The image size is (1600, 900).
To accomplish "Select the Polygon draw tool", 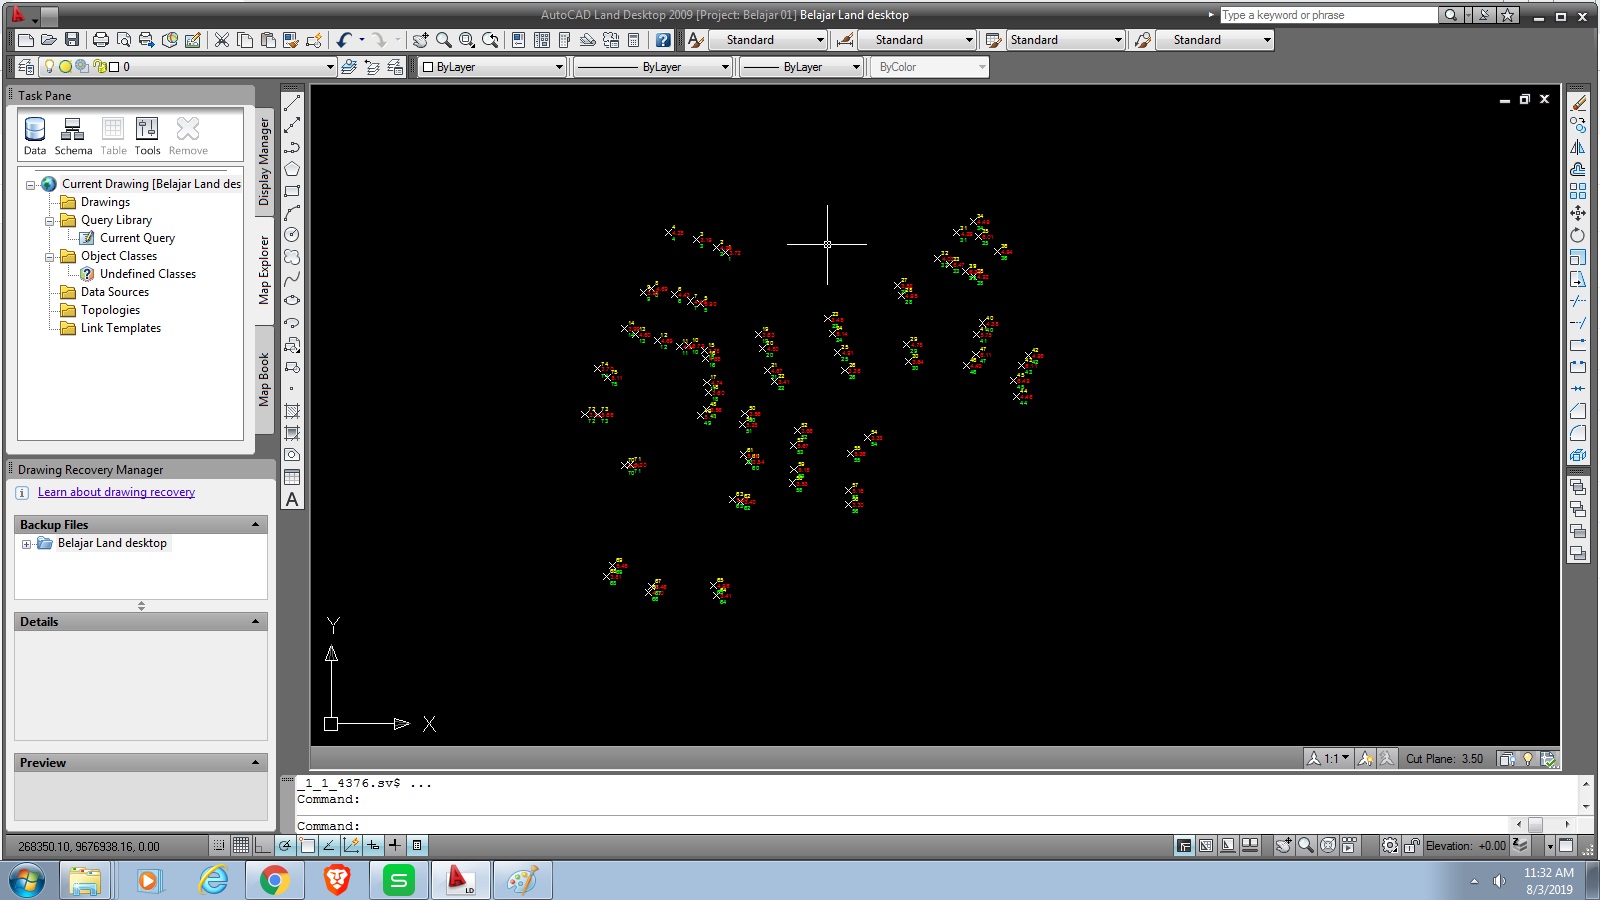I will 292,169.
